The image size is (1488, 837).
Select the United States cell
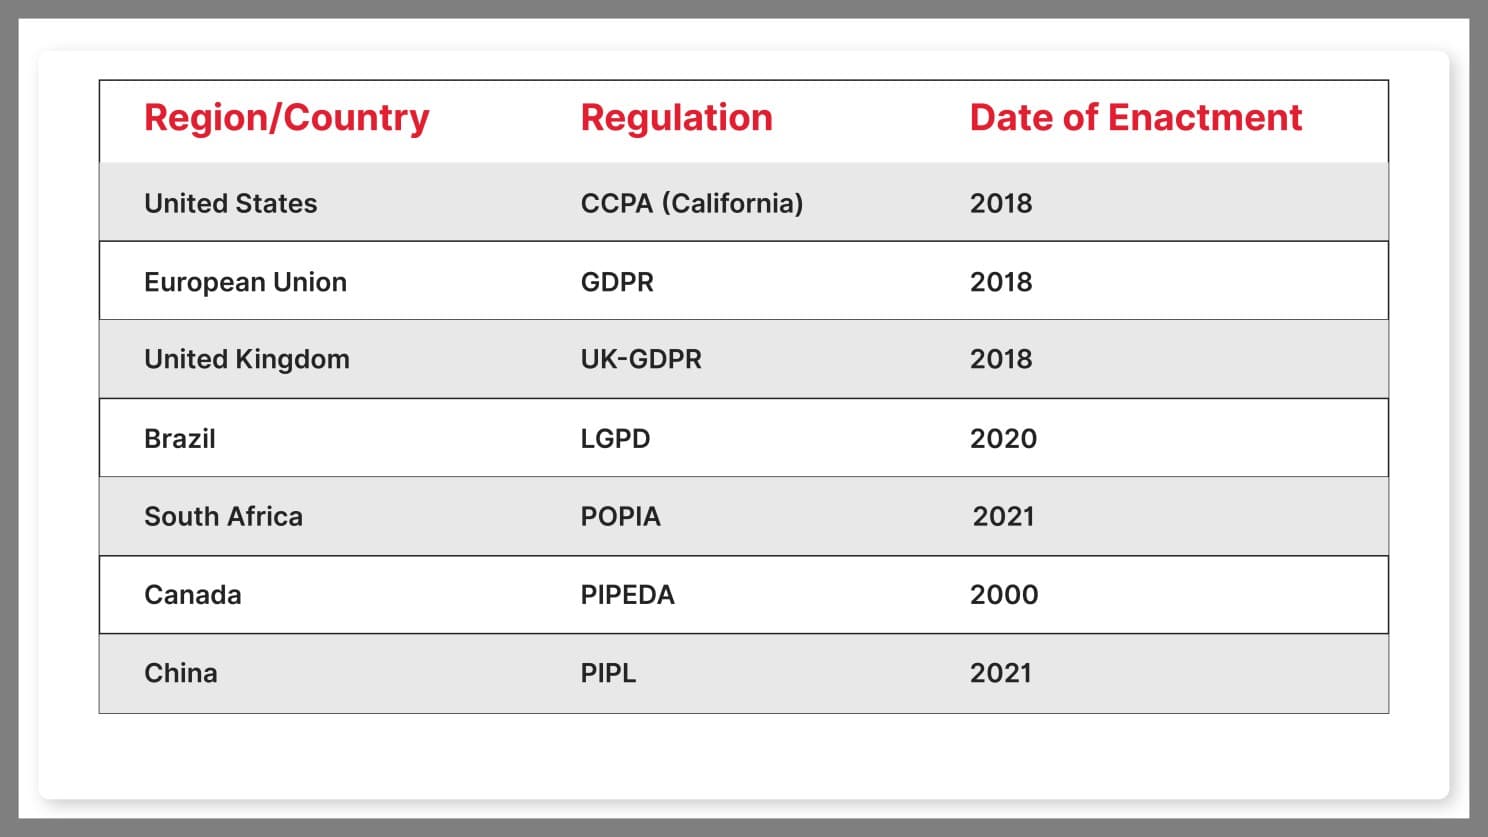pyautogui.click(x=230, y=203)
